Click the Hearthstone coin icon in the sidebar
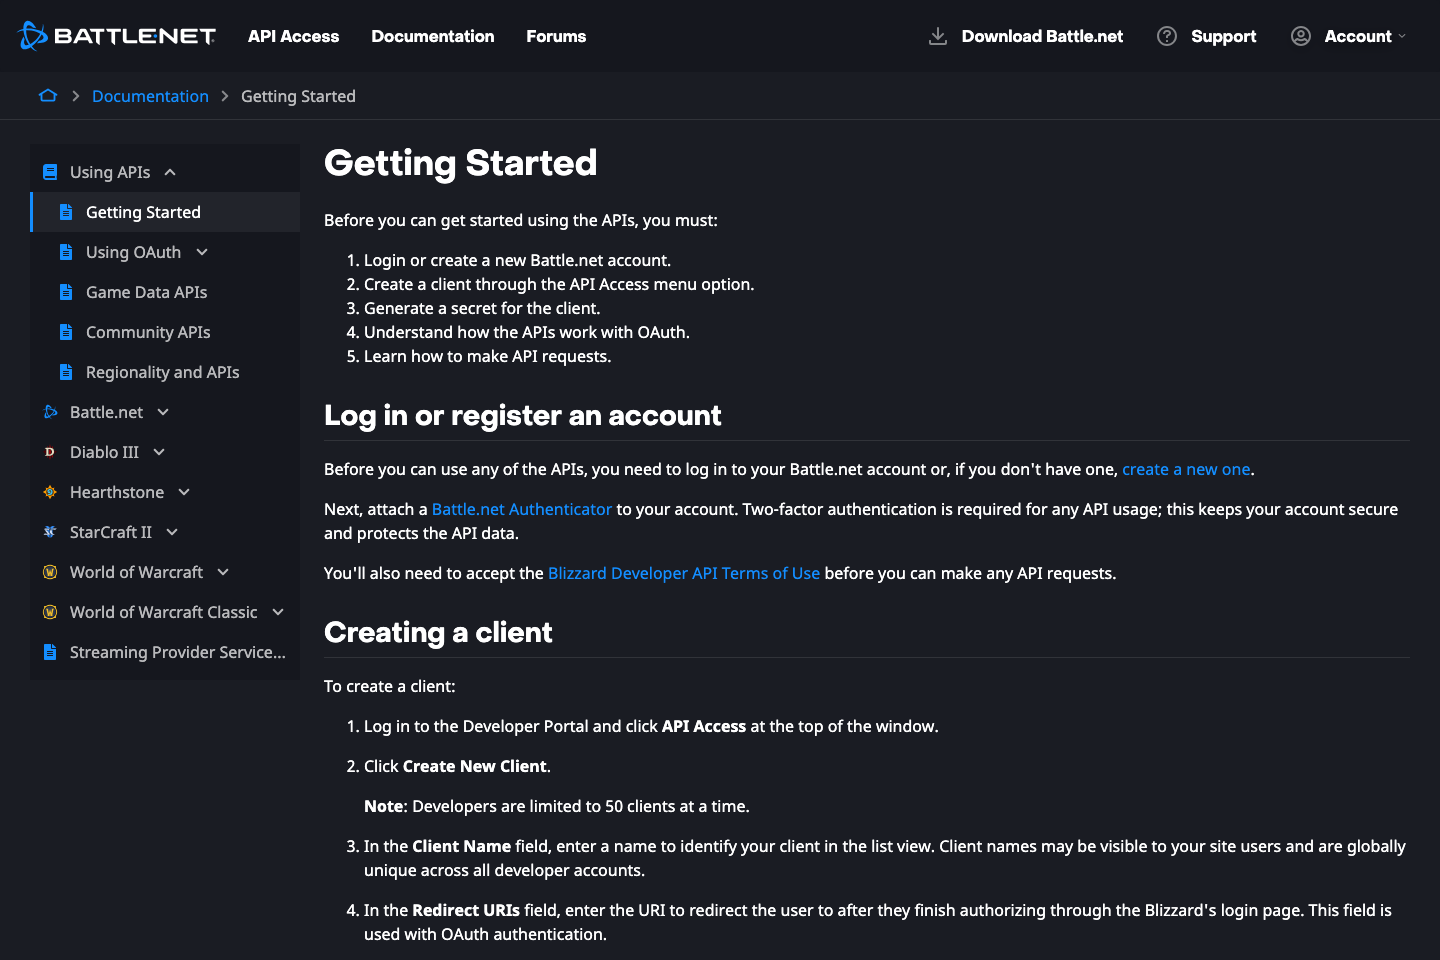 click(x=50, y=492)
